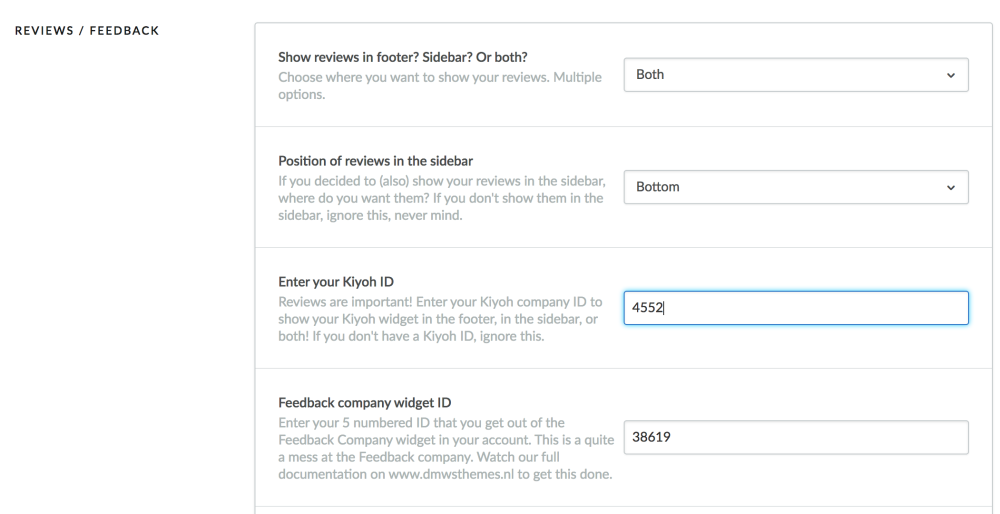
Task: Select the 'Bottom' value text in dropdown
Action: [x=658, y=187]
